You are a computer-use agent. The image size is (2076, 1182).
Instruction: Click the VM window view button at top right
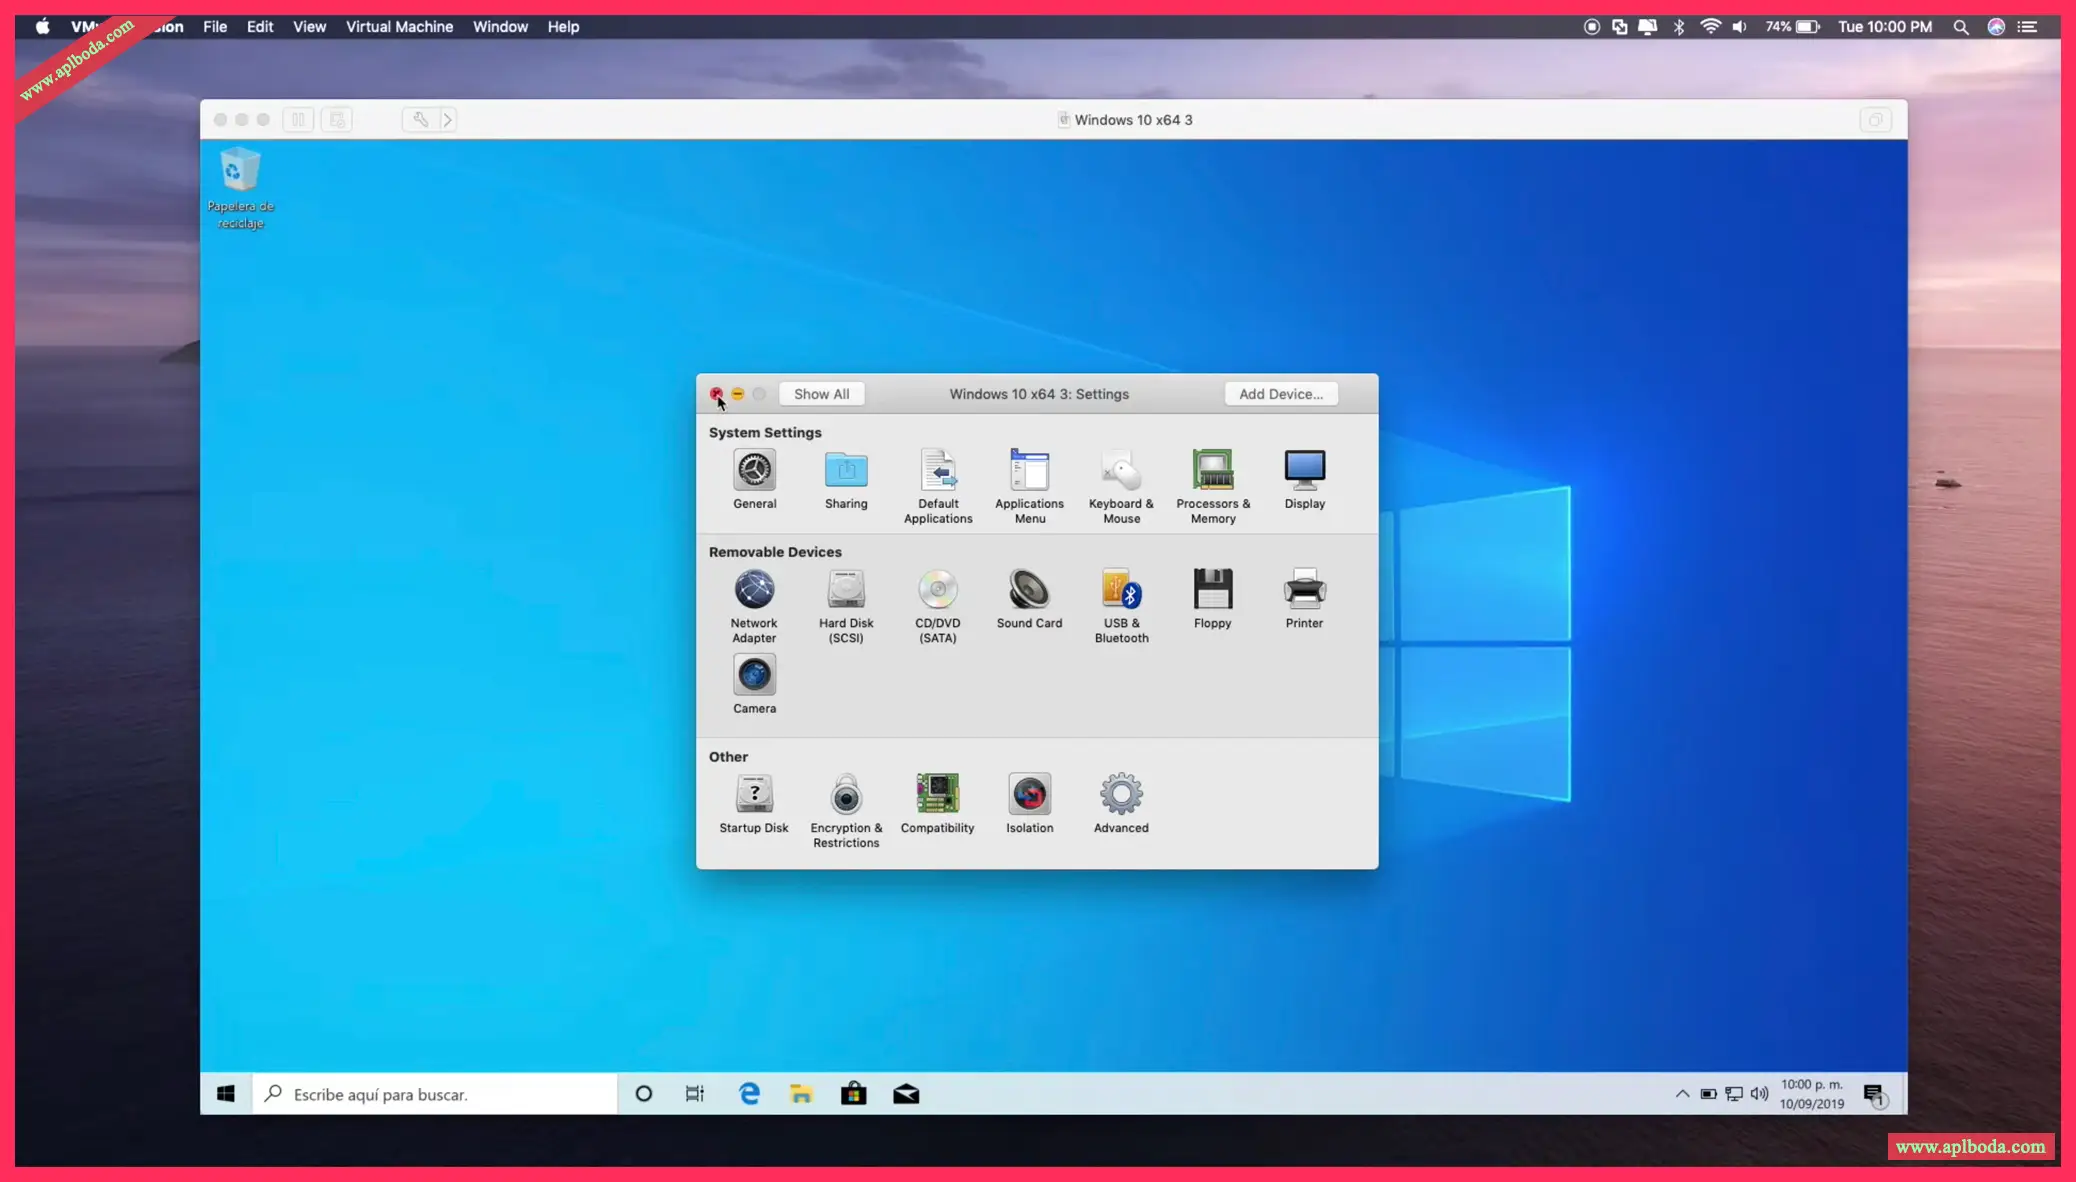click(x=1875, y=120)
